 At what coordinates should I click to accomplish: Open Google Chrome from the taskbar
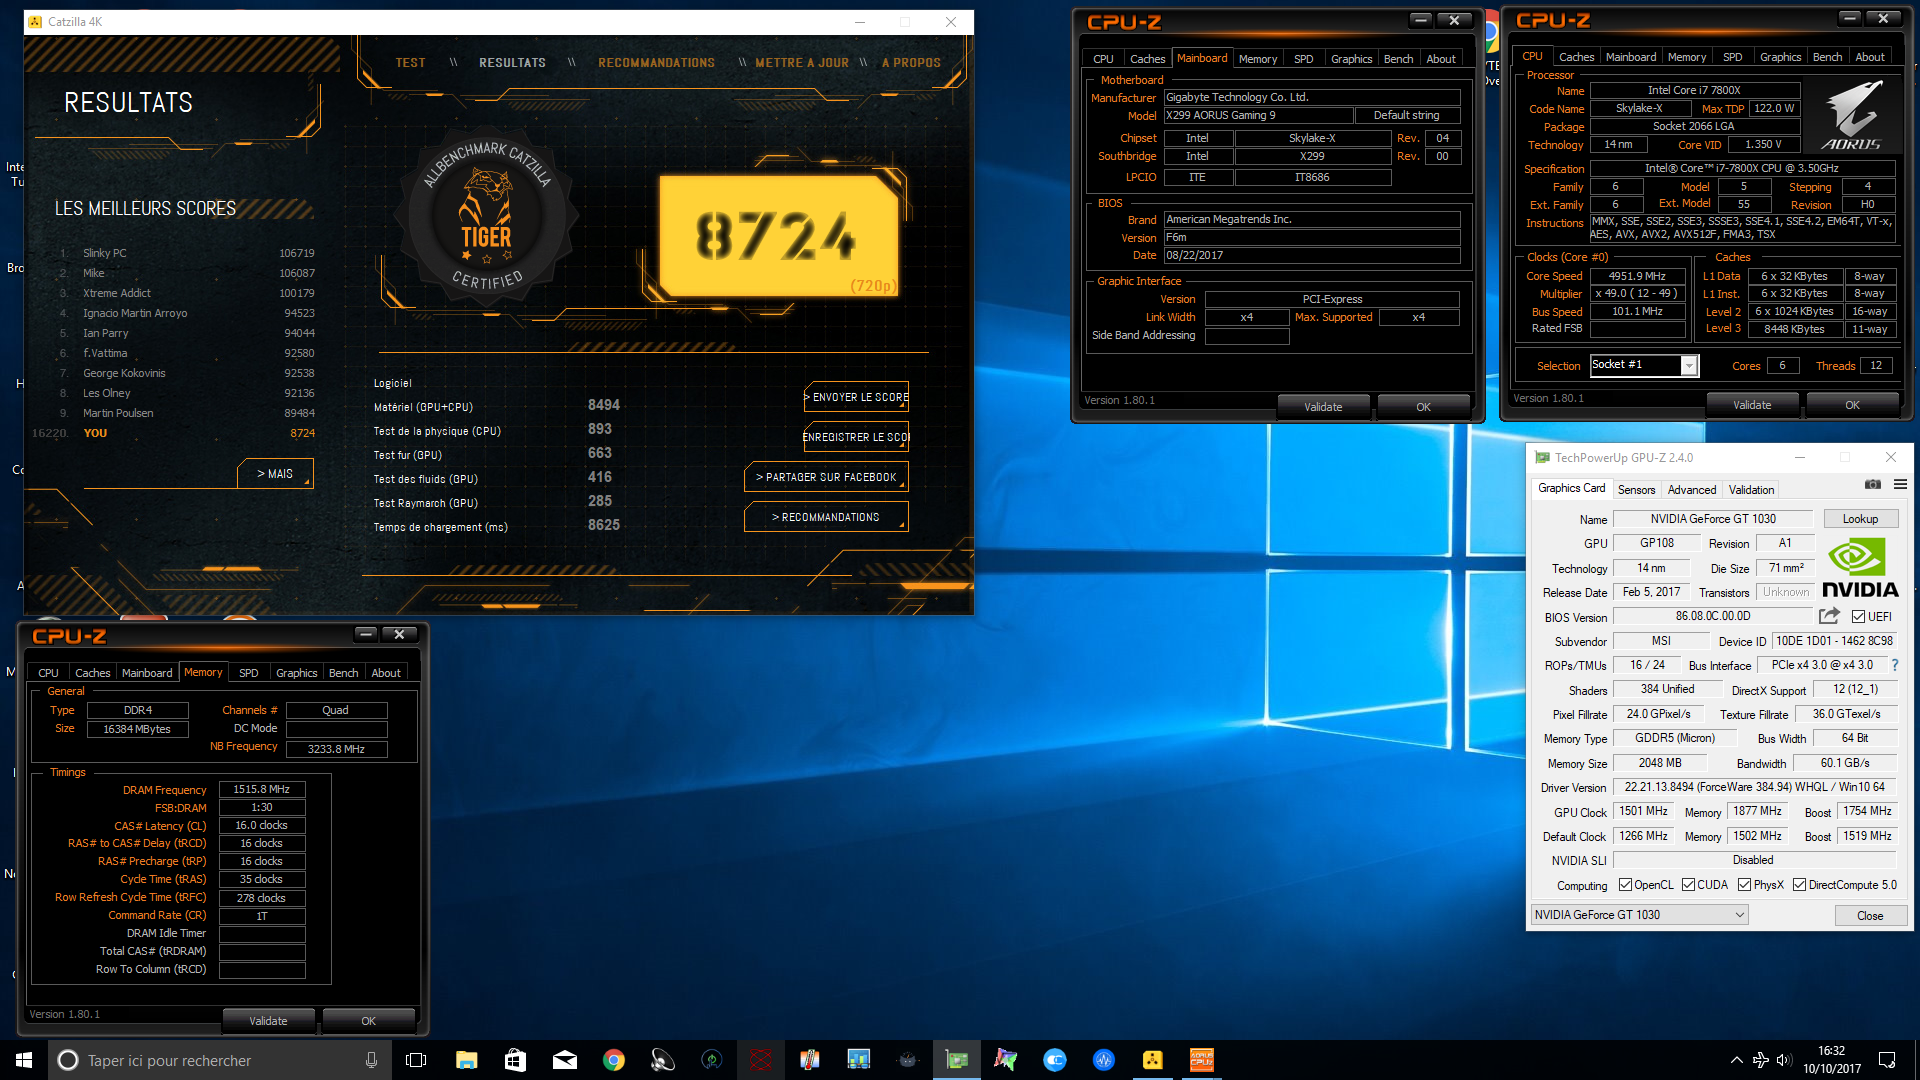click(613, 1060)
